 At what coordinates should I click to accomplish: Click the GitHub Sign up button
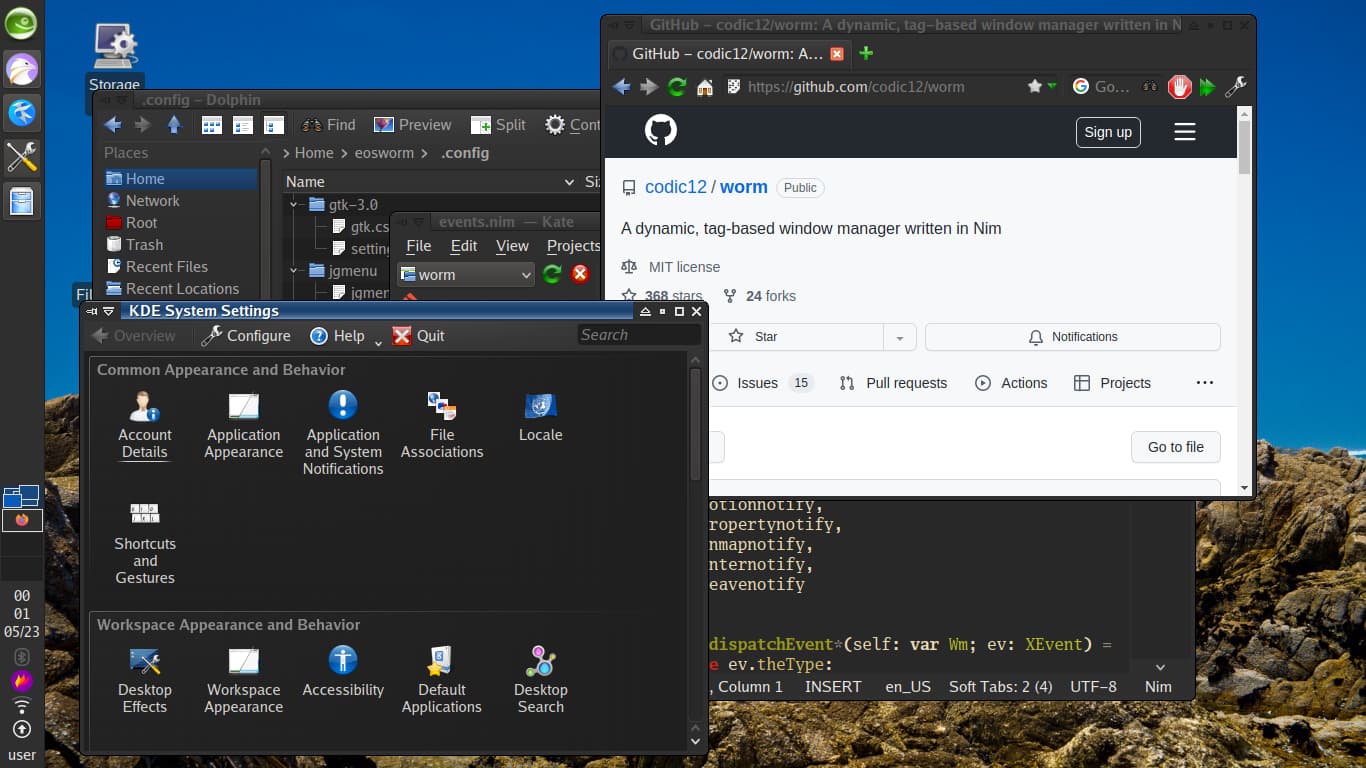click(1108, 132)
